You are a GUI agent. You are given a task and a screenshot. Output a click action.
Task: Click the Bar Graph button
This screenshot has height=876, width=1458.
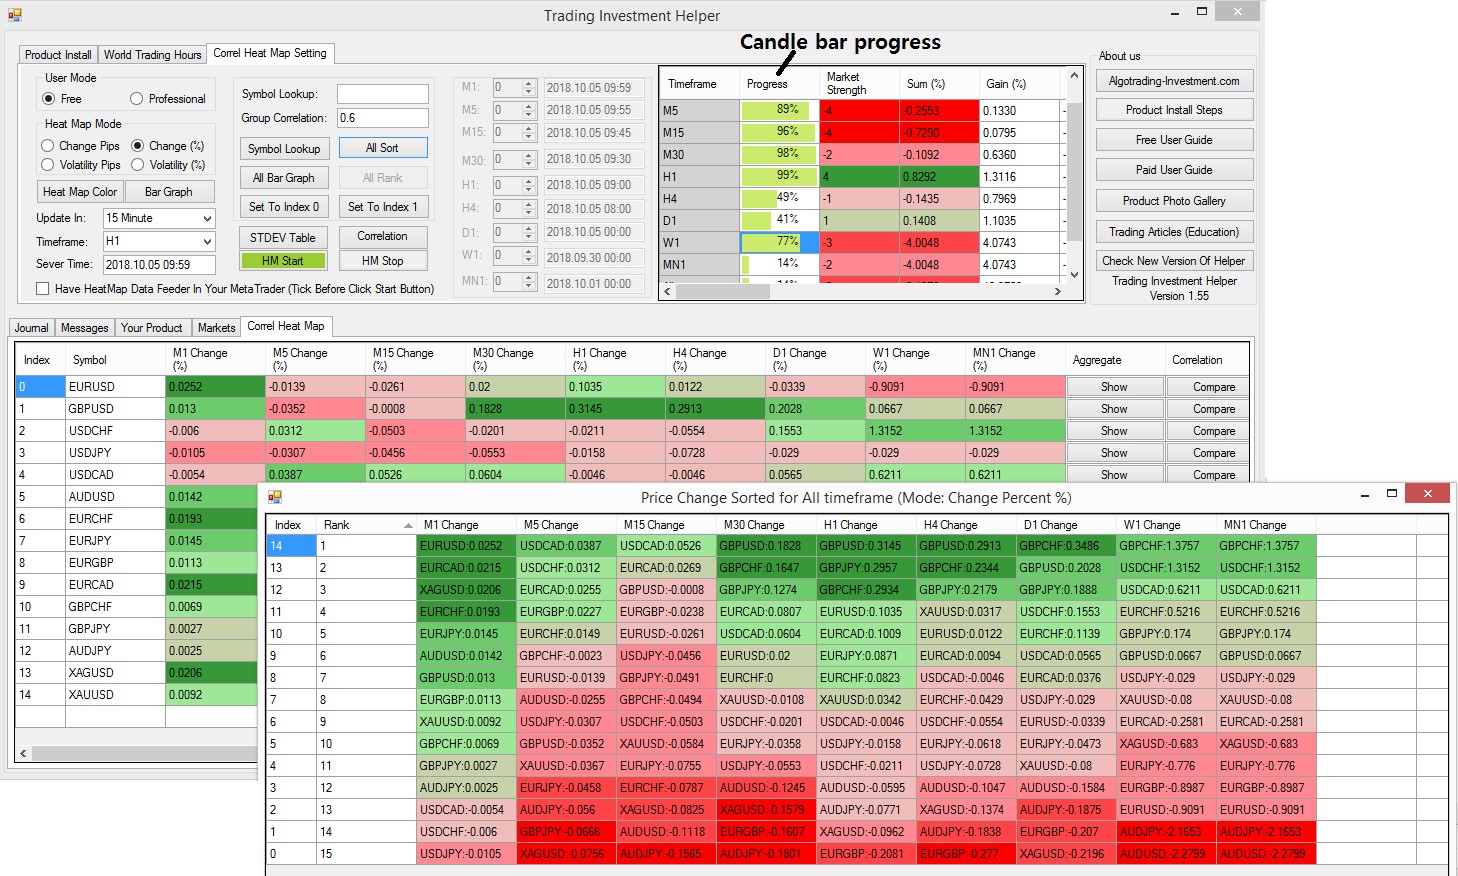click(169, 192)
